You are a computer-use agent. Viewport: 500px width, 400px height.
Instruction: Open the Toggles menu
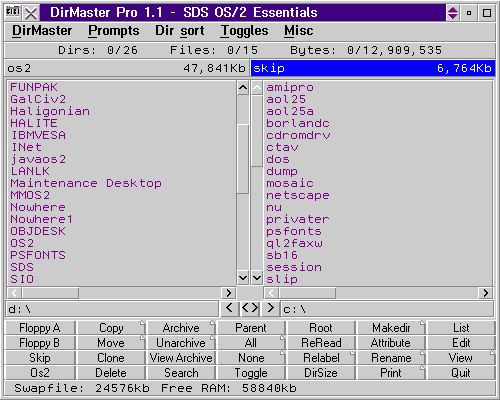[244, 31]
